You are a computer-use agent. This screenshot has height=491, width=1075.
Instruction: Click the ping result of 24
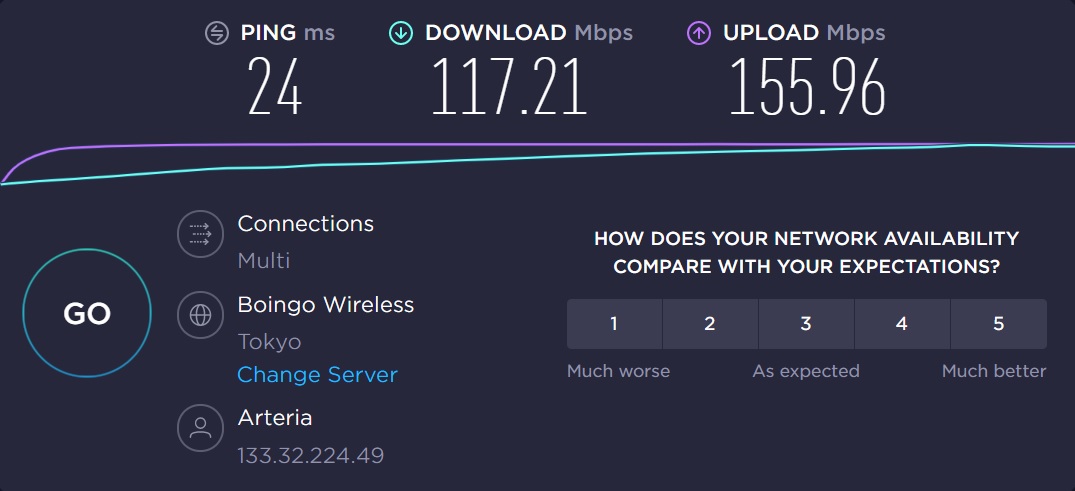tap(275, 86)
